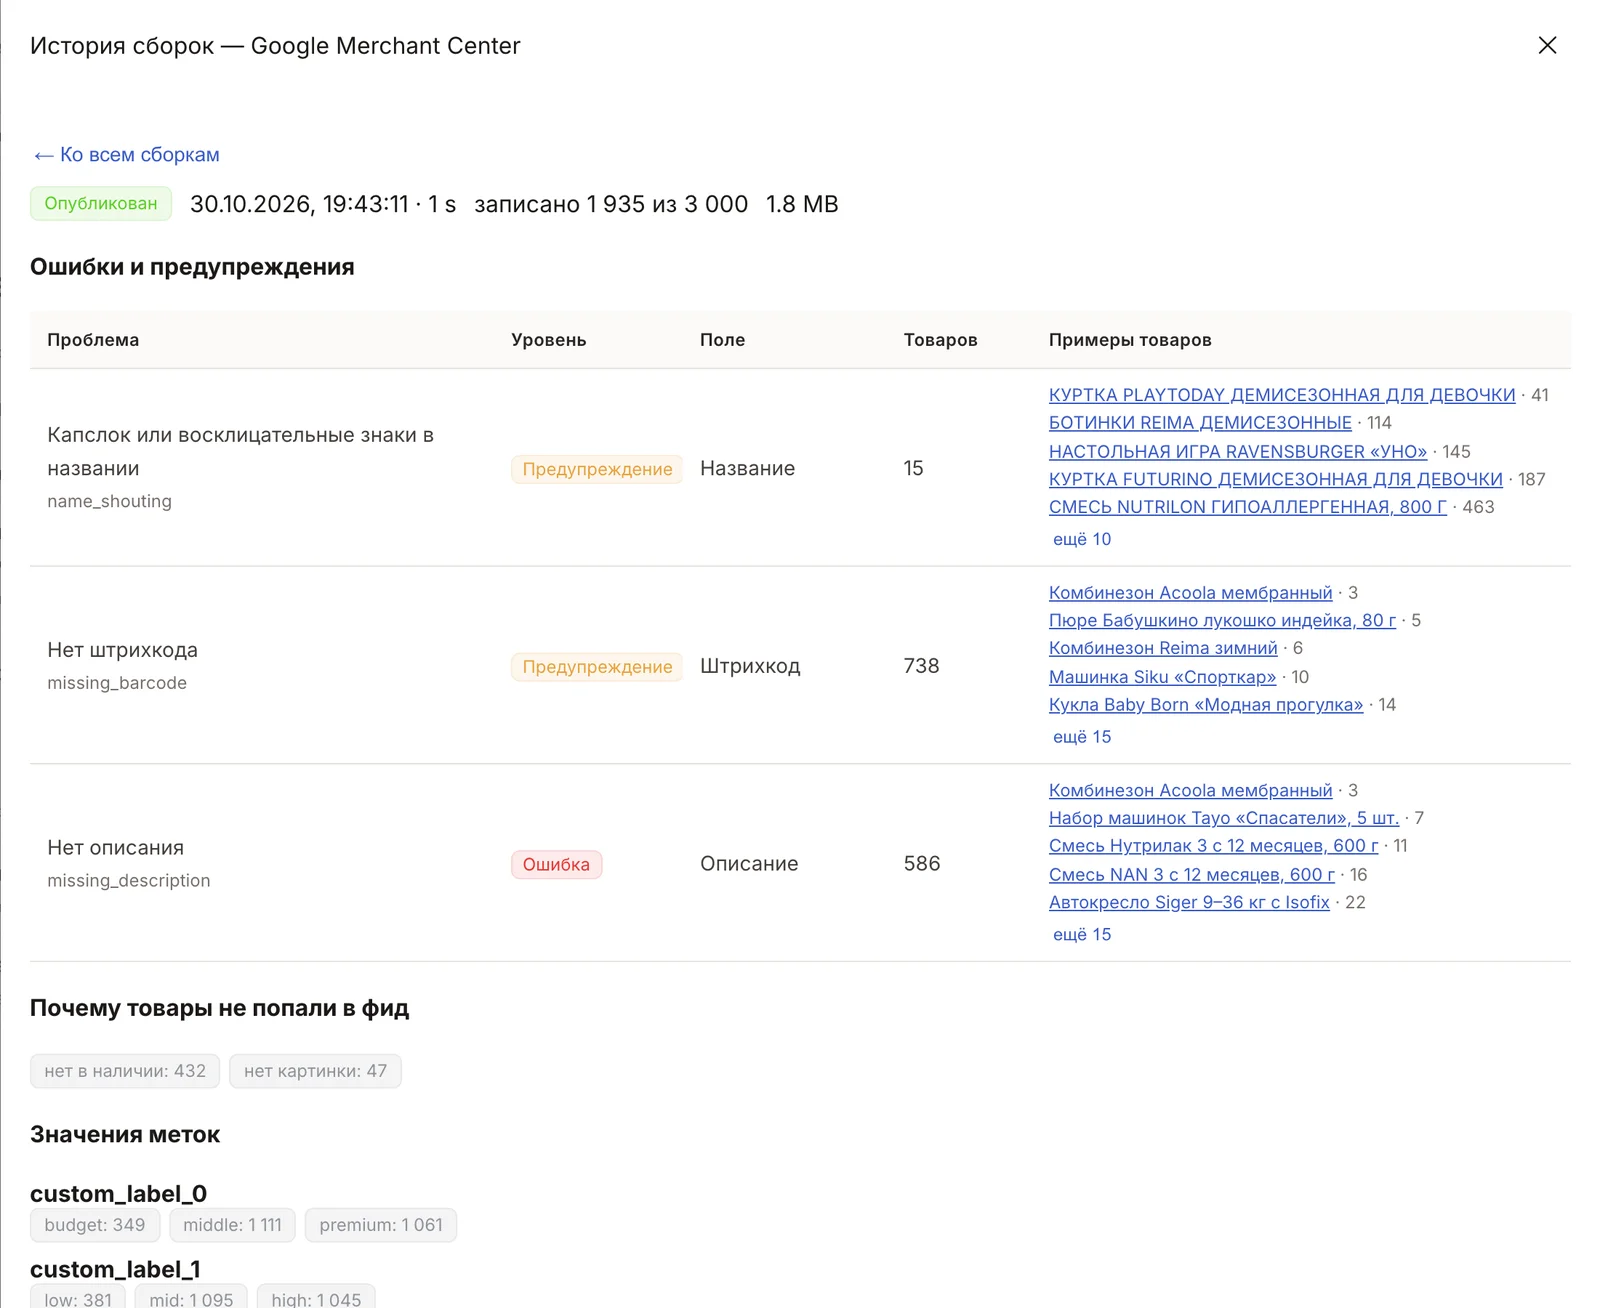Click the Уровень column header

(x=548, y=340)
